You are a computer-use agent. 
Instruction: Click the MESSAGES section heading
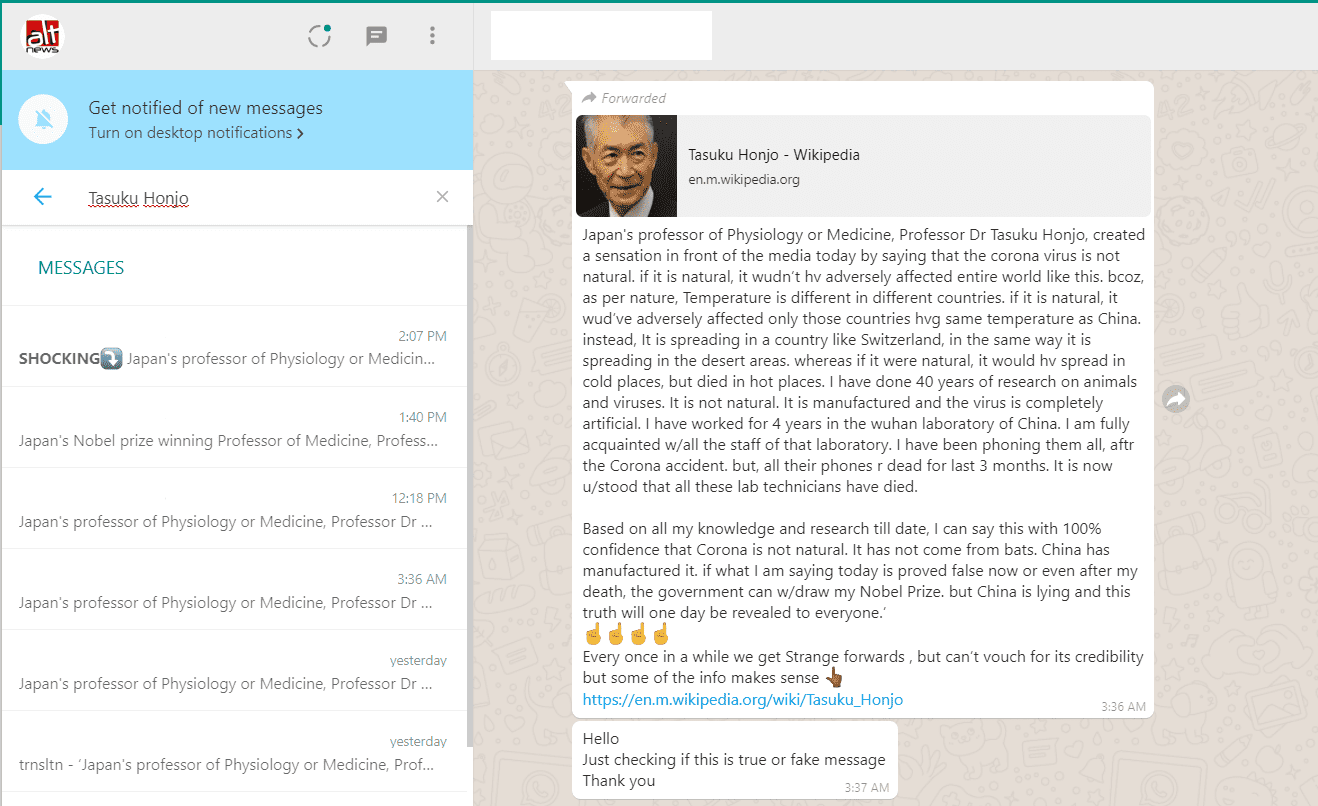81,268
